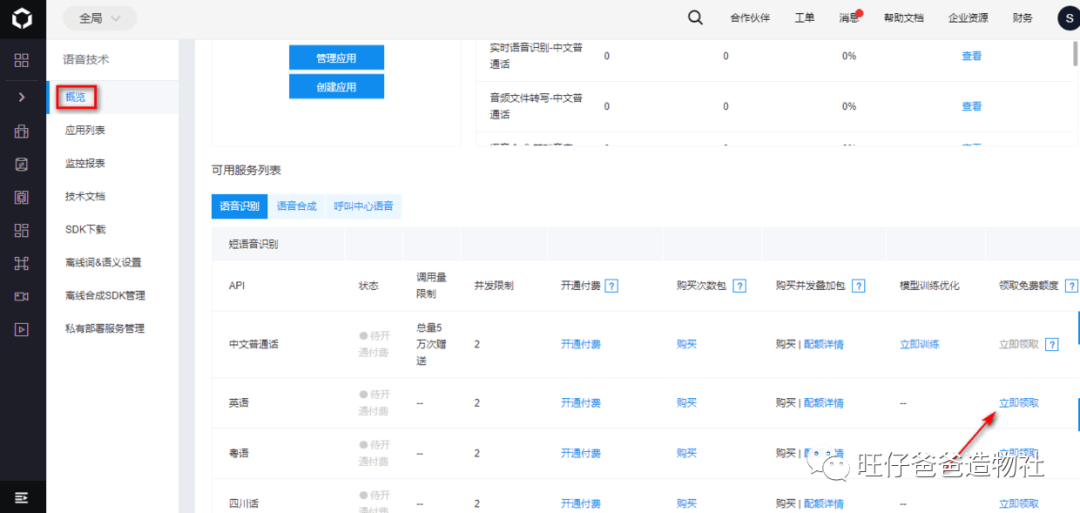Click the 创建应用 button

[336, 87]
